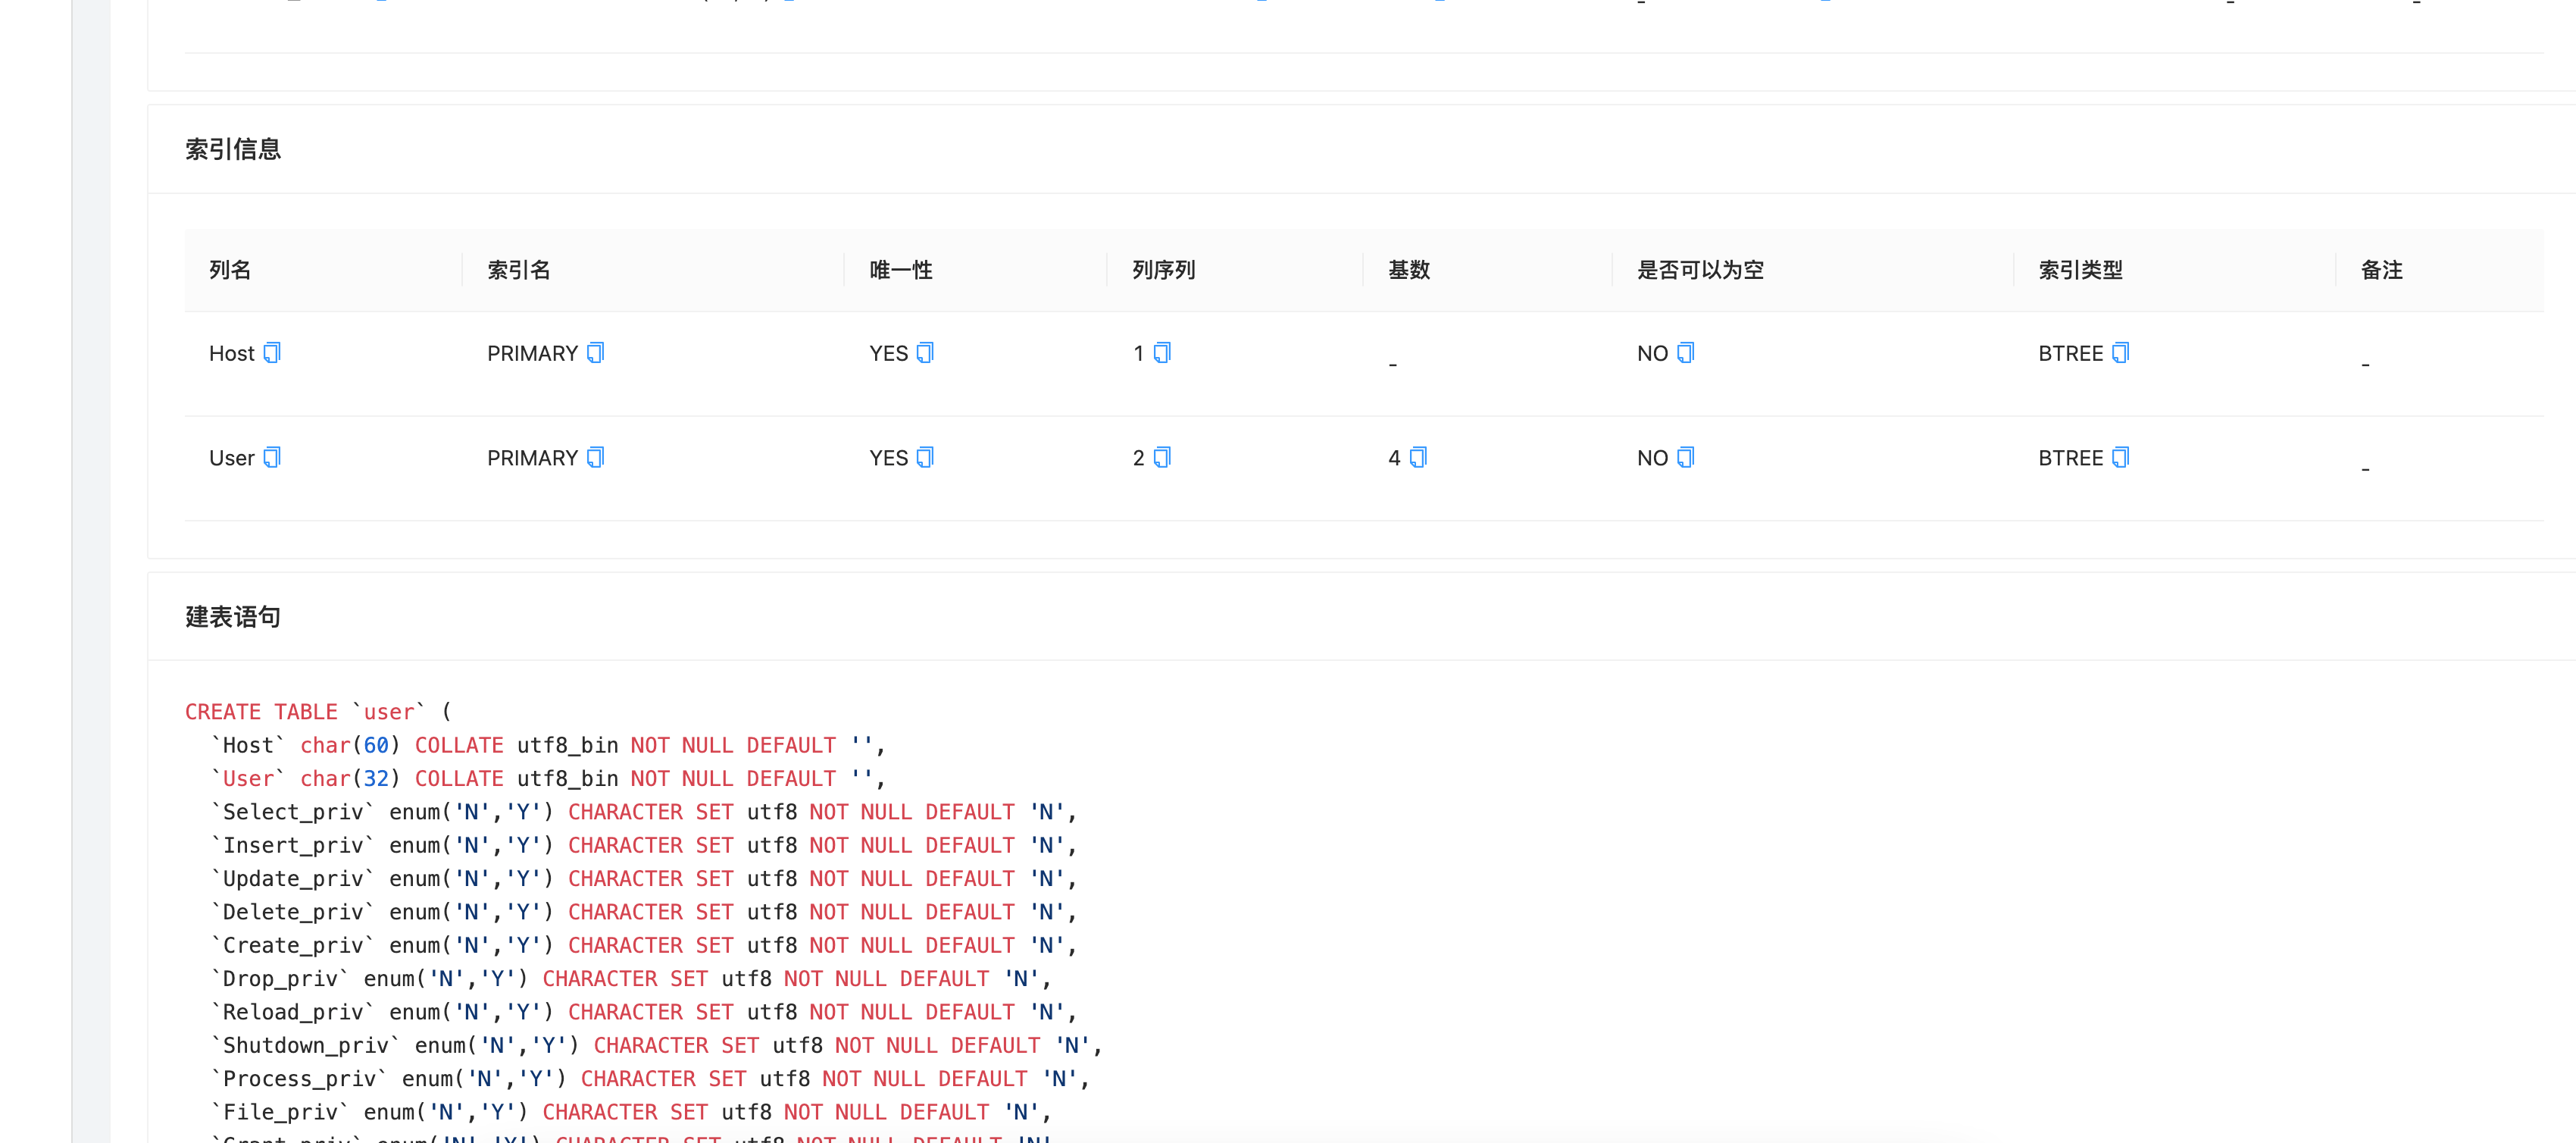This screenshot has height=1143, width=2576.
Task: Click the `Host` char(60) definition line
Action: [548, 745]
